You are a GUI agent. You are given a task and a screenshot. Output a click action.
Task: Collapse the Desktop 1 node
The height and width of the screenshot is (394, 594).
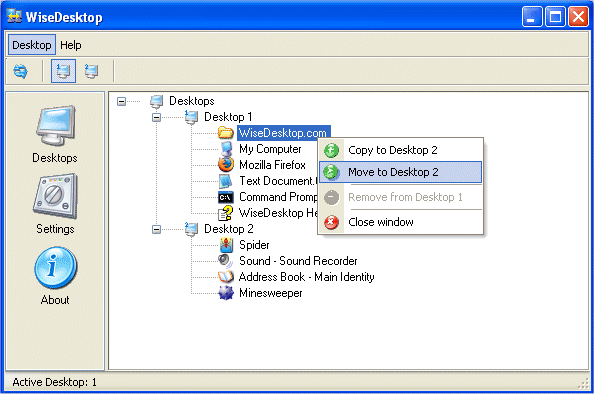point(156,117)
